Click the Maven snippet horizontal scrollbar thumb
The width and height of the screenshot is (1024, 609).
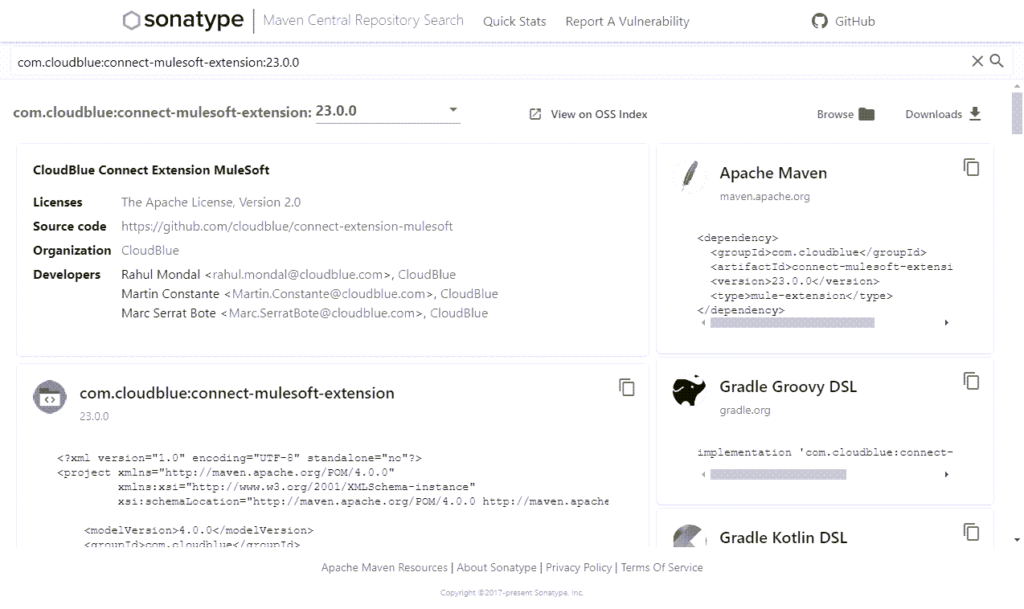tap(792, 322)
